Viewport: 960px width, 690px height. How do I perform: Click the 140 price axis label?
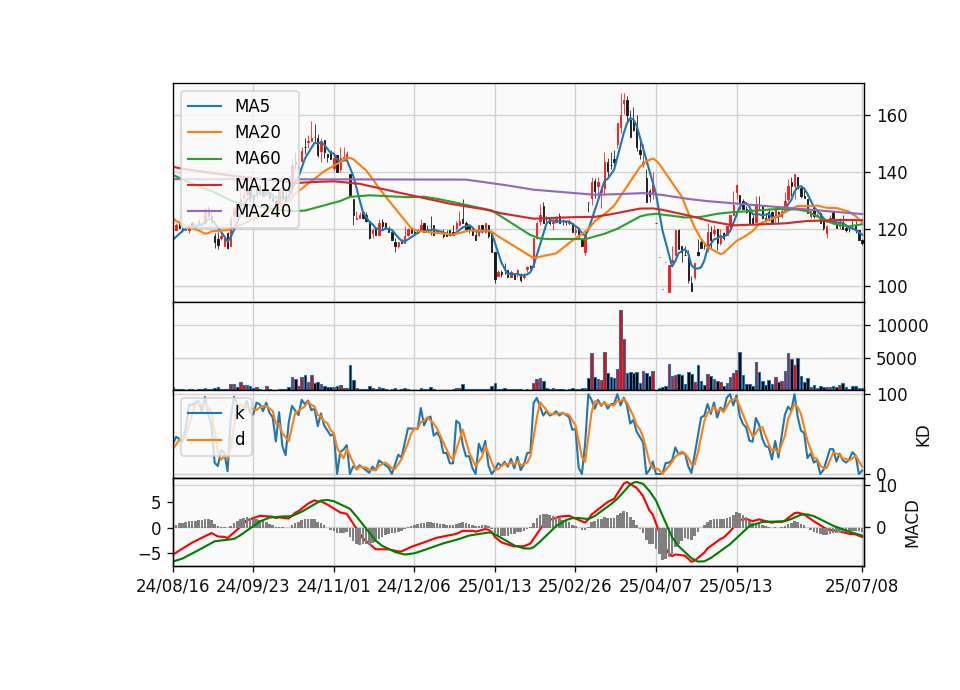click(892, 173)
